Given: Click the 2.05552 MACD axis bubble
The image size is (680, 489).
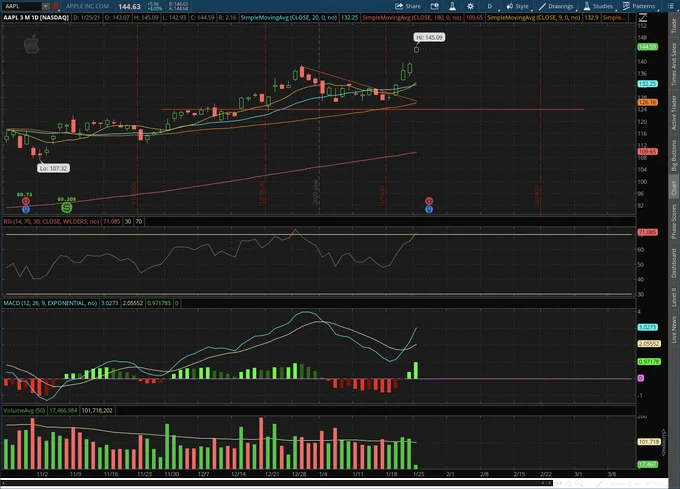Looking at the screenshot, I should click(x=649, y=343).
